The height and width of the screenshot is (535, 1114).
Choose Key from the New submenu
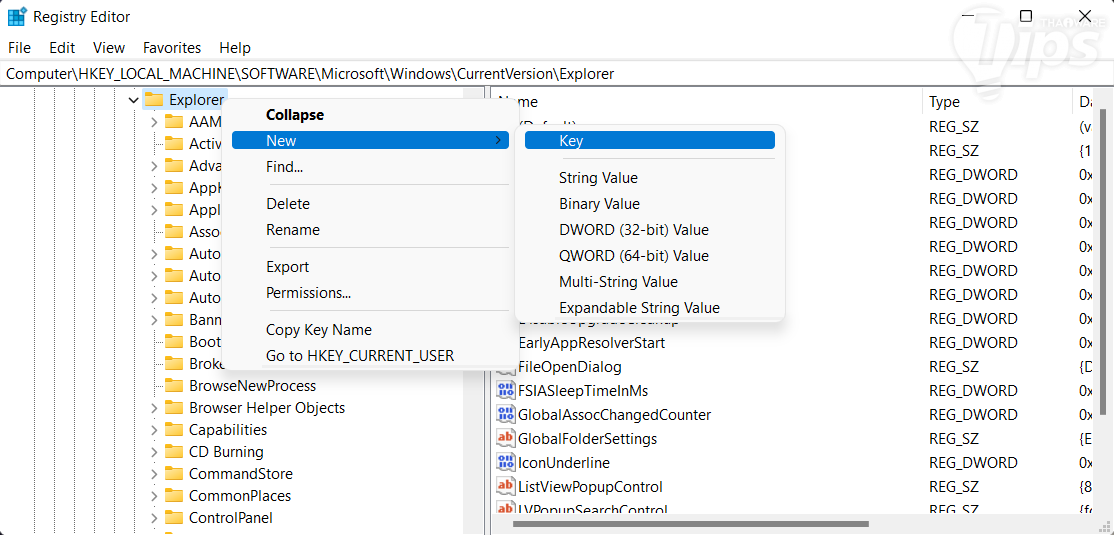(571, 141)
